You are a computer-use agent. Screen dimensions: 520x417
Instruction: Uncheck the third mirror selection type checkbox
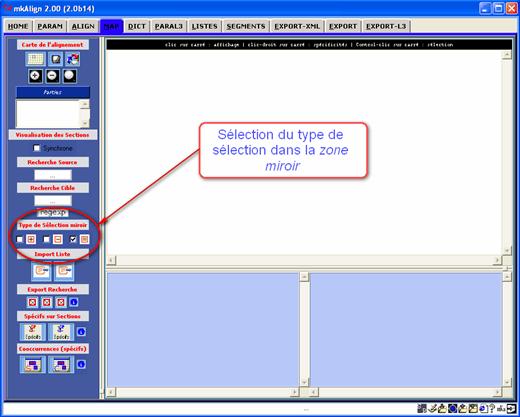pos(73,239)
